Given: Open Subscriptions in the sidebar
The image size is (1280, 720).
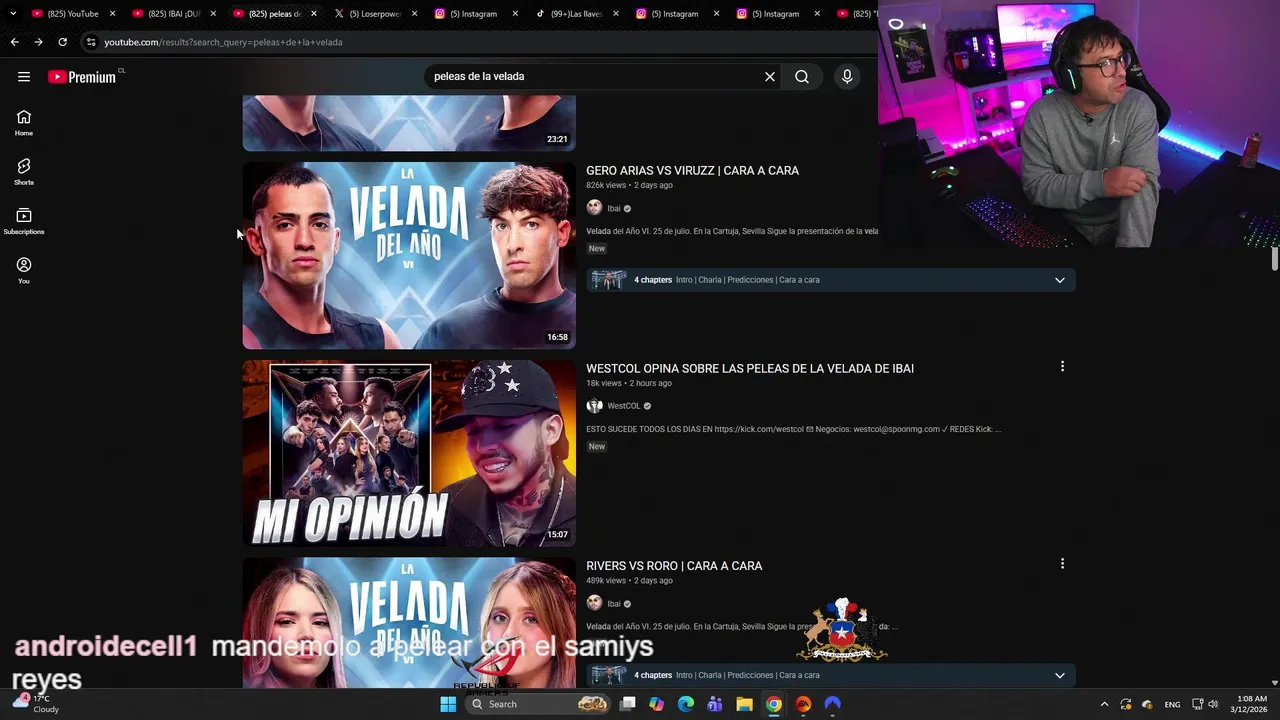Looking at the screenshot, I should (x=24, y=221).
